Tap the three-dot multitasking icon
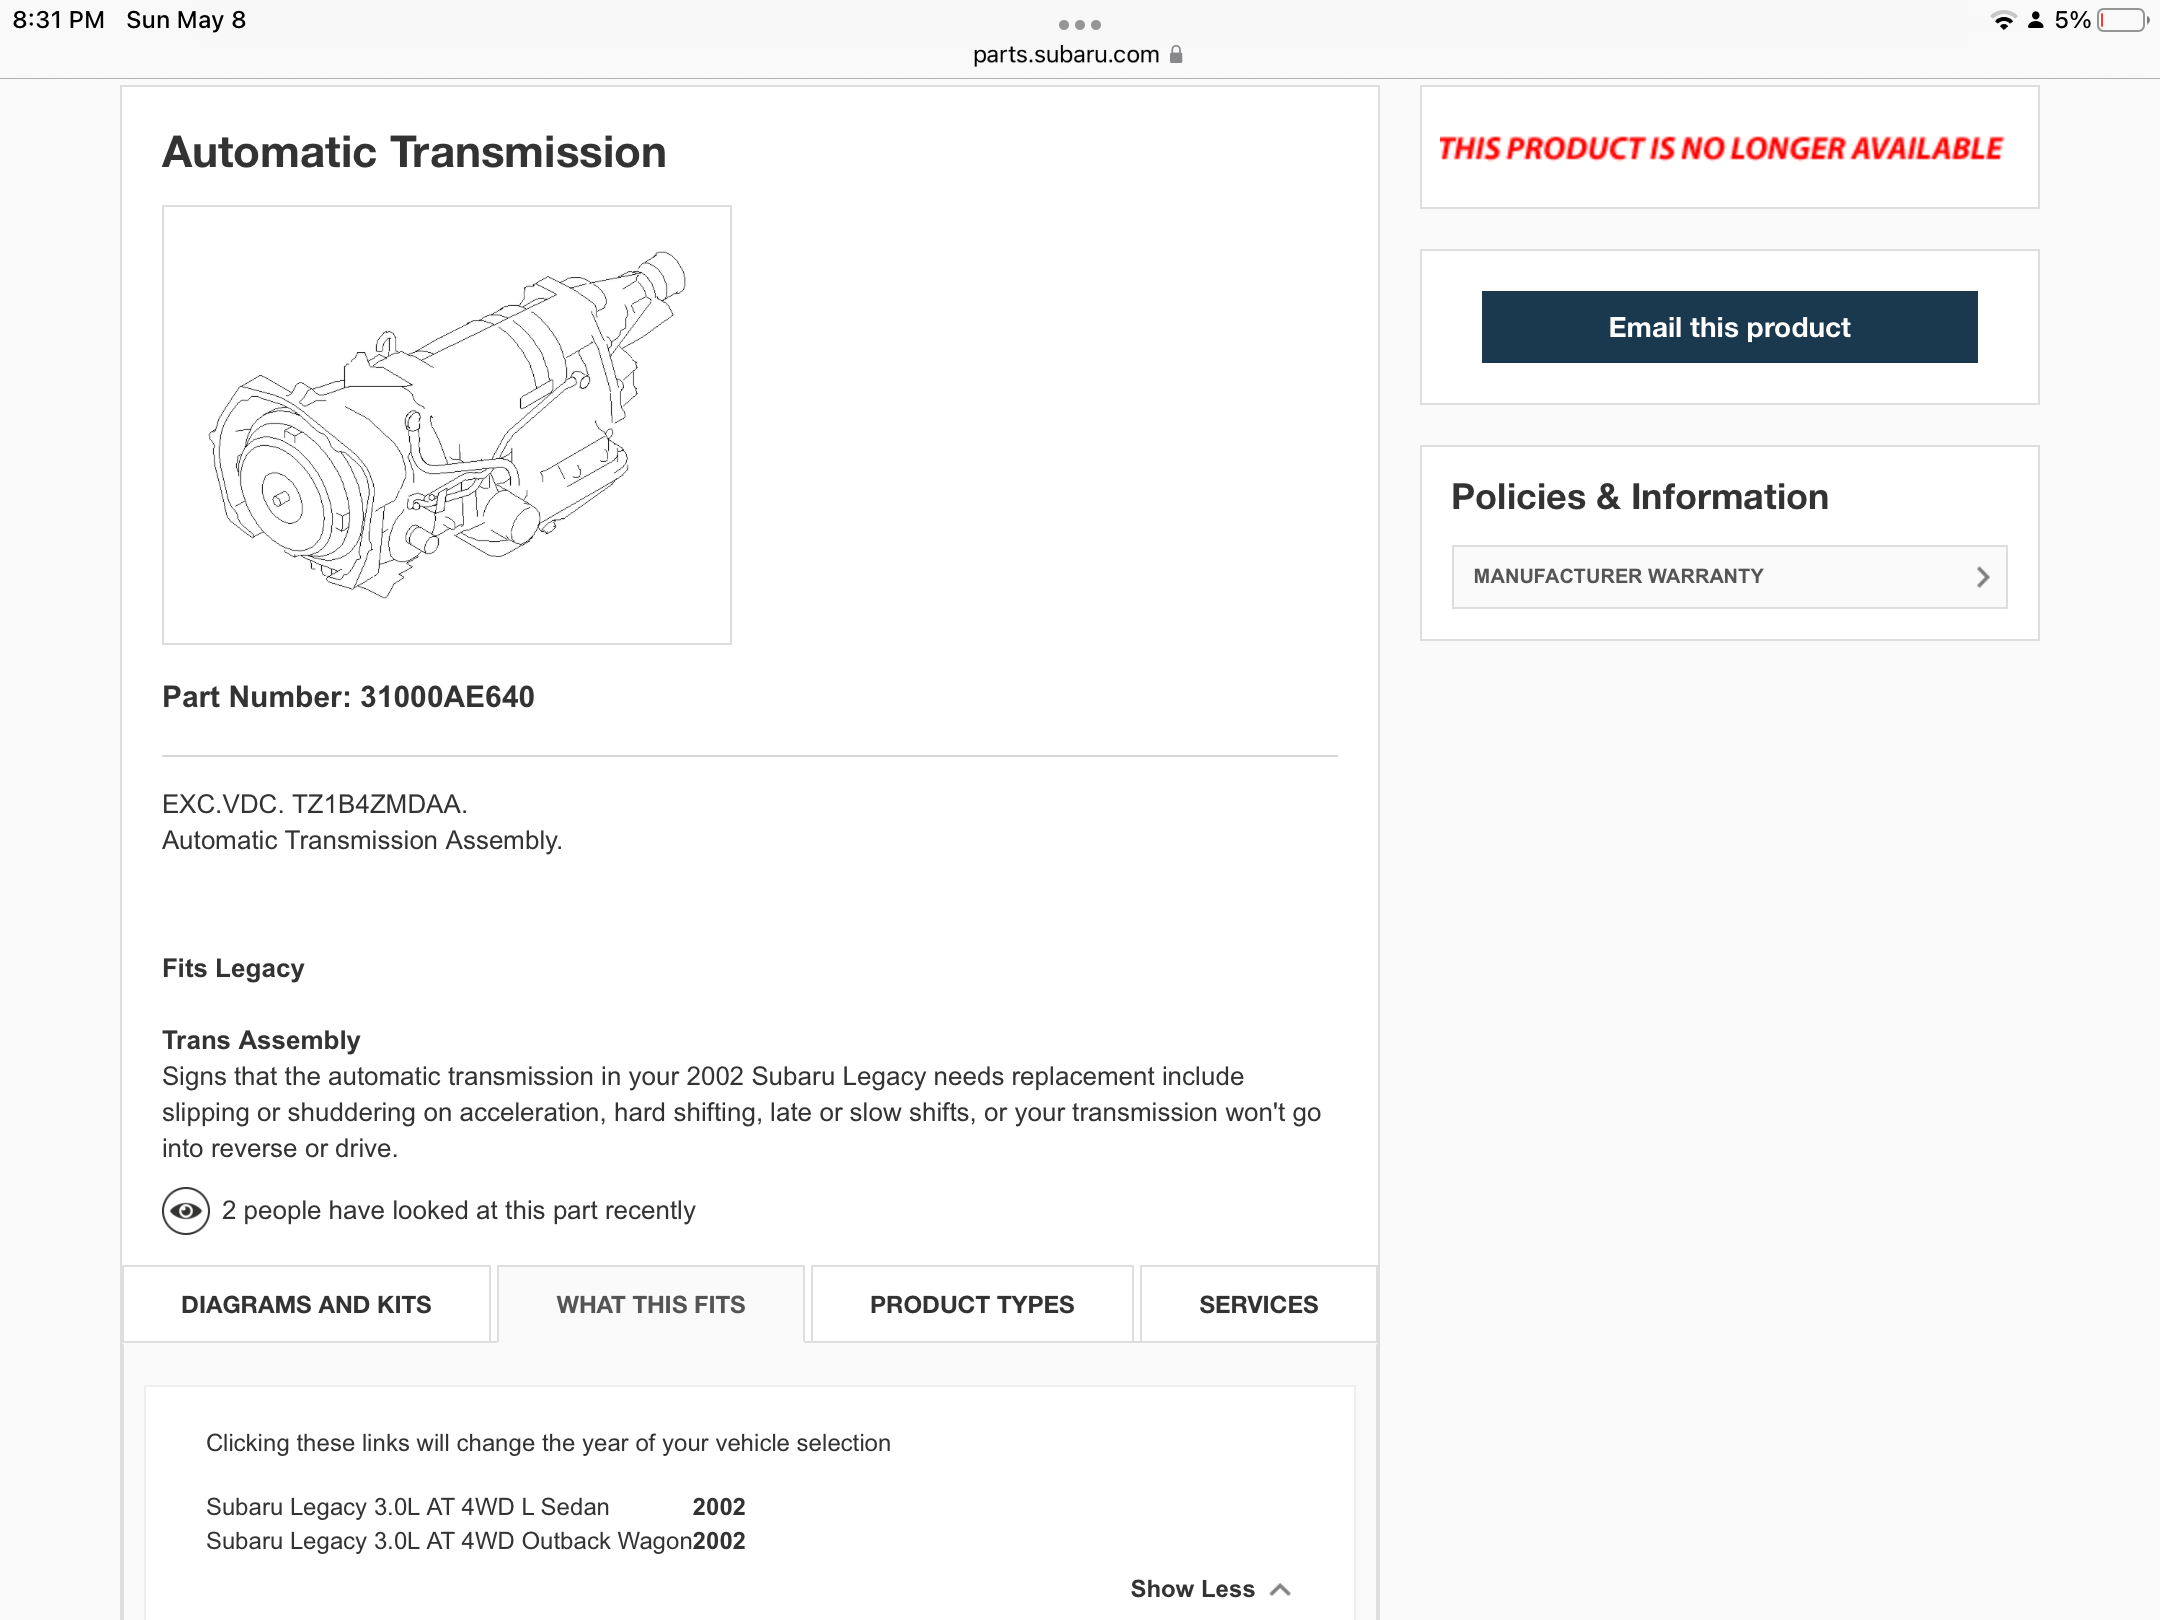 point(1080,24)
